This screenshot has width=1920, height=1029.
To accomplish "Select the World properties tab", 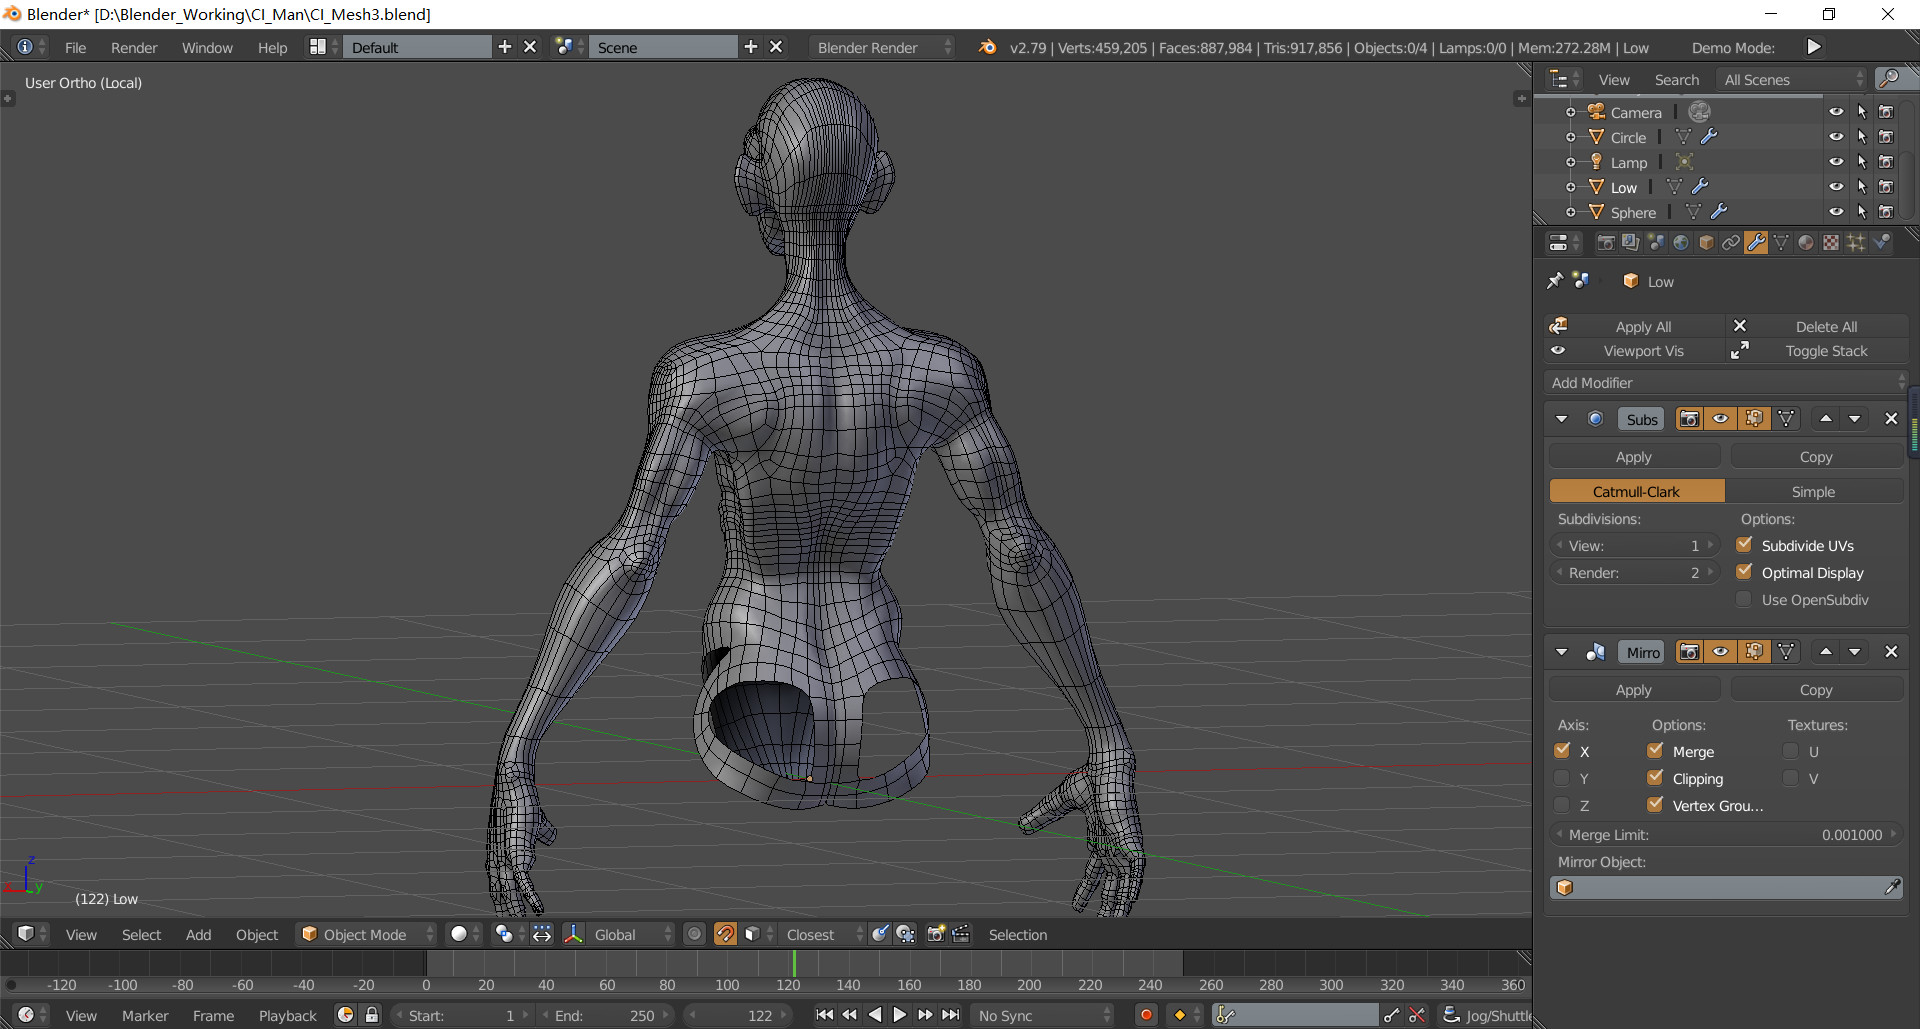I will point(1682,242).
